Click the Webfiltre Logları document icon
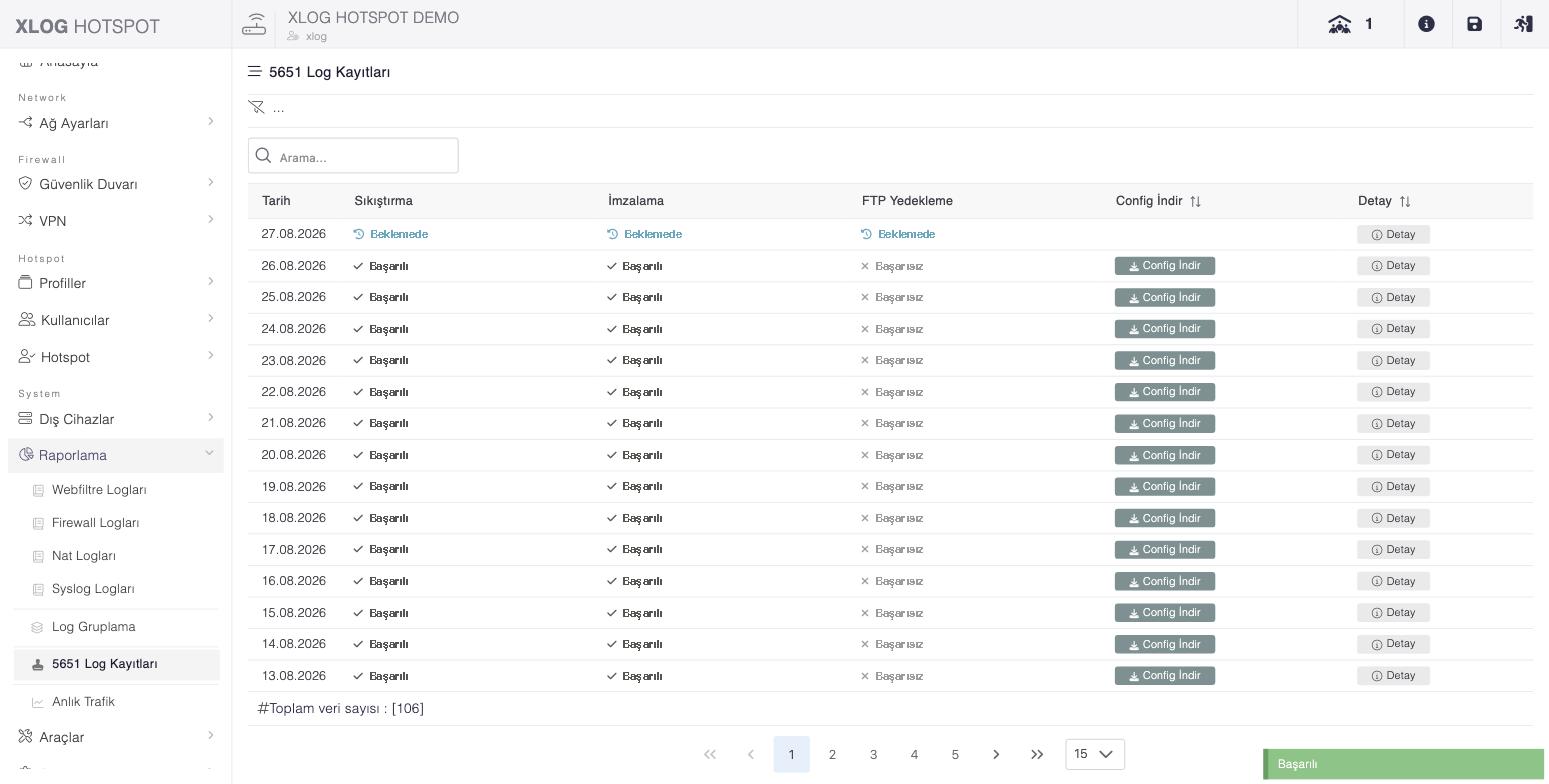This screenshot has width=1549, height=784. click(x=38, y=491)
